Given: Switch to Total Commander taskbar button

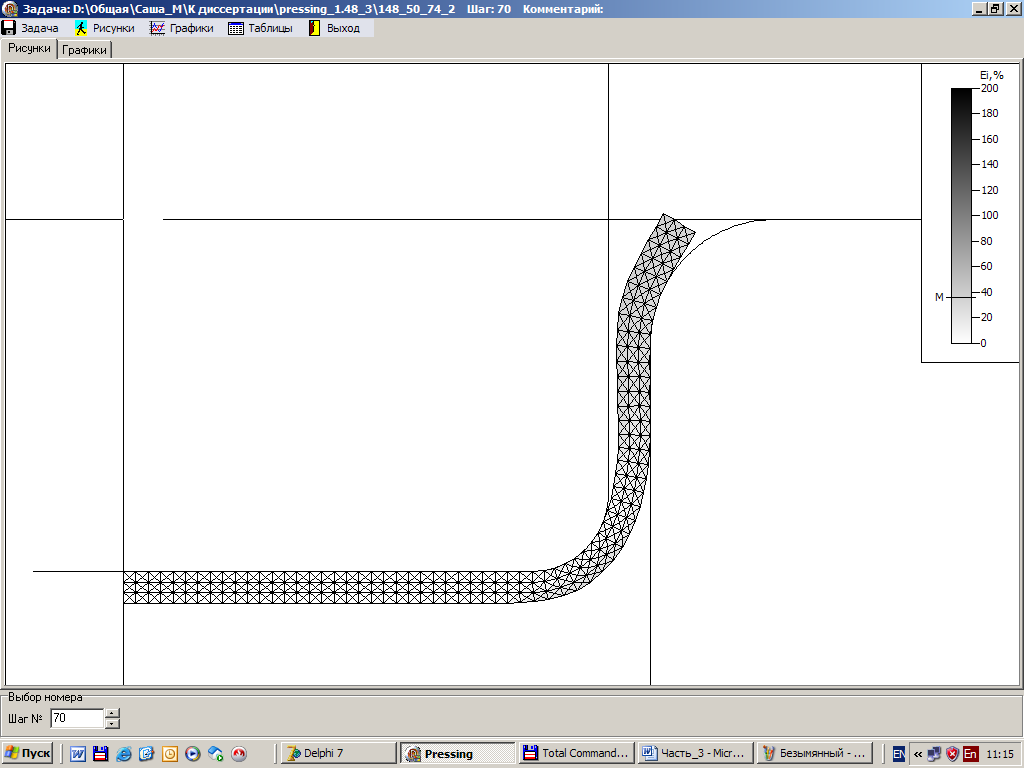Looking at the screenshot, I should point(577,753).
